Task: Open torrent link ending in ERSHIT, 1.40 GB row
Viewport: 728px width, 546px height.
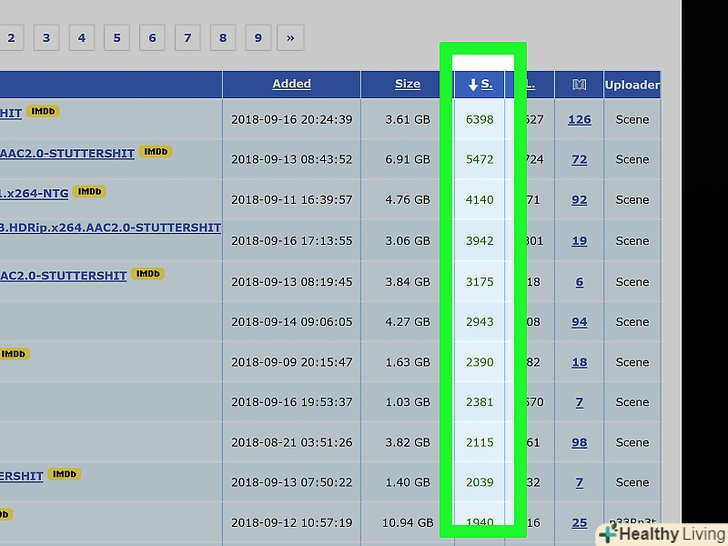Action: tap(21, 476)
